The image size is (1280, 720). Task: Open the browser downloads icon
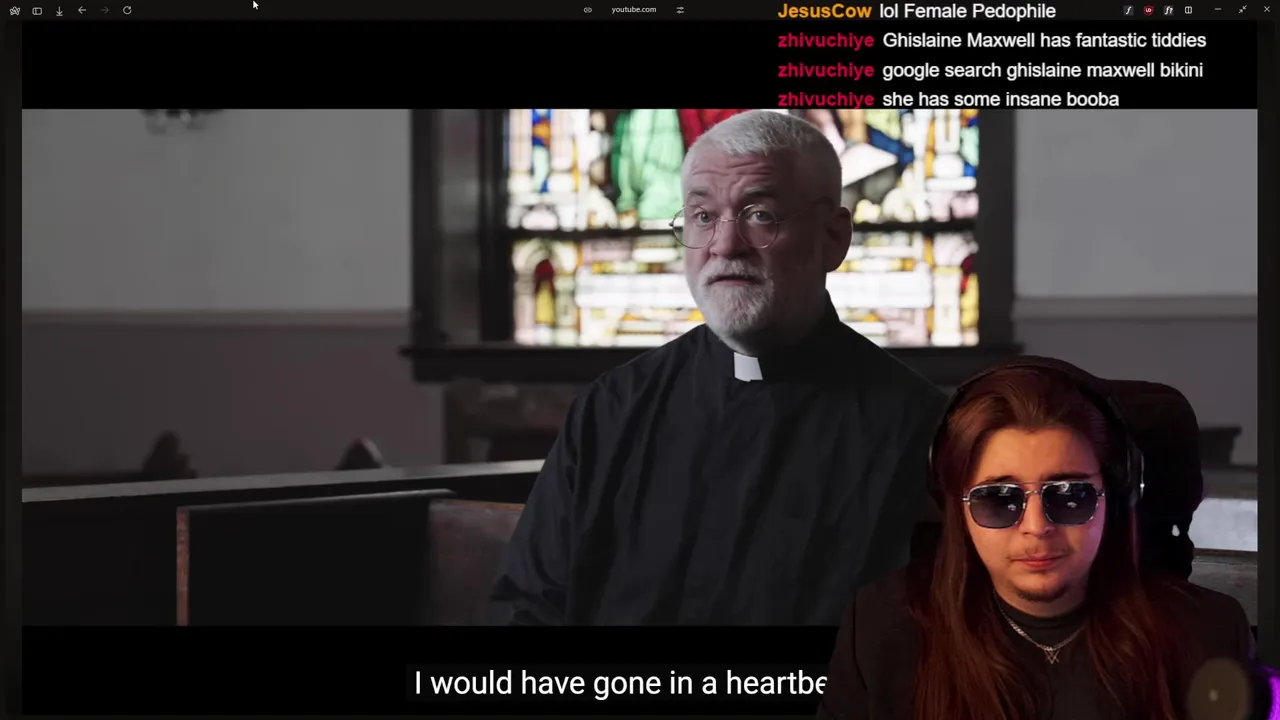(x=59, y=10)
